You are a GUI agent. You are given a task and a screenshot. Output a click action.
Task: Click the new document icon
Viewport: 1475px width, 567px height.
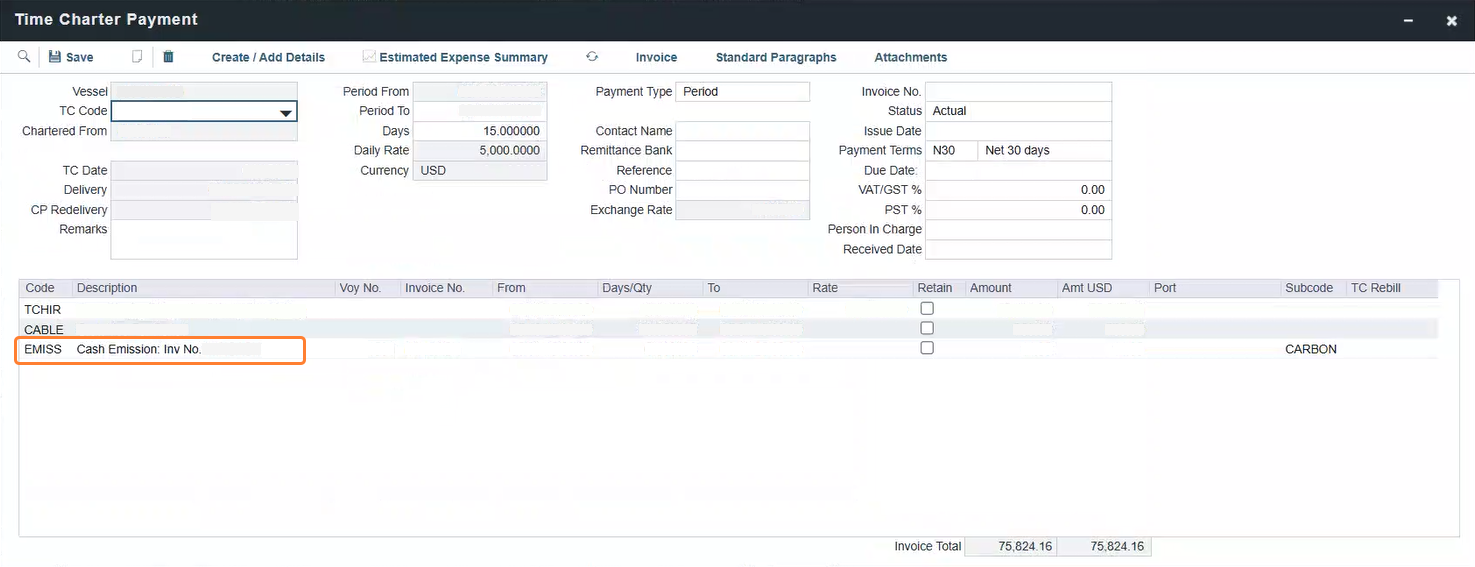click(138, 57)
